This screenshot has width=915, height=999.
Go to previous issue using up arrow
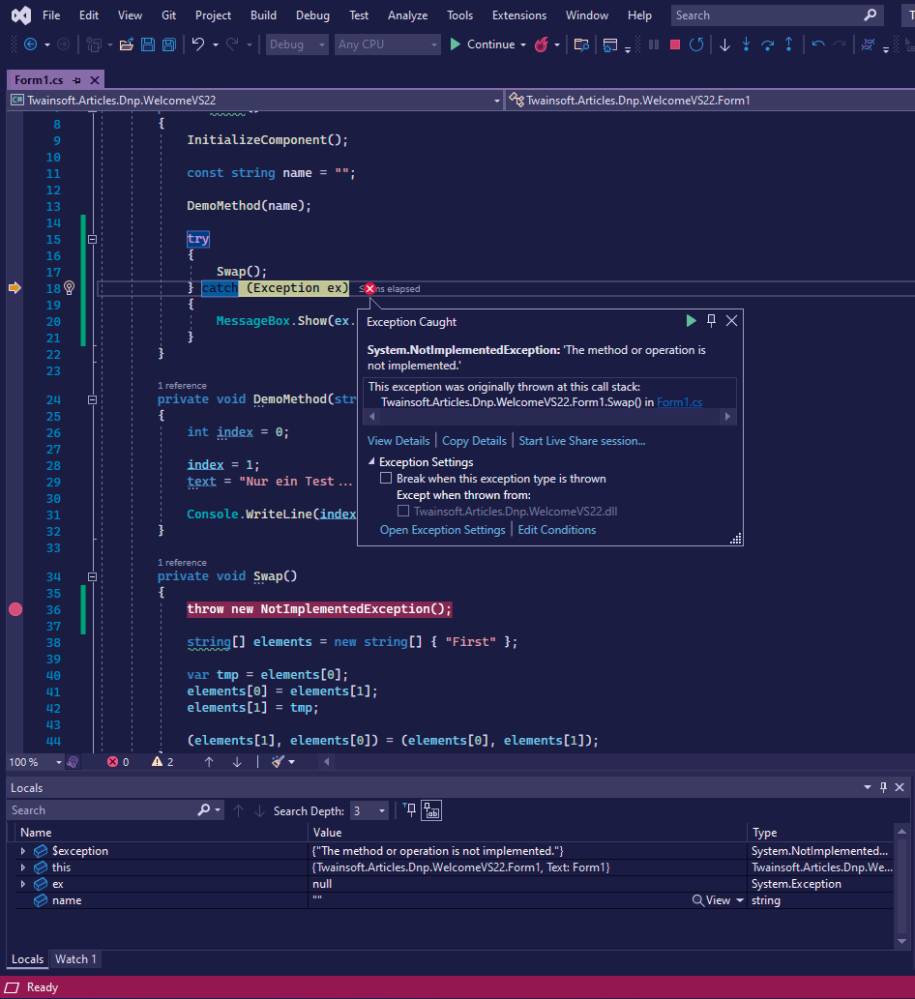pyautogui.click(x=209, y=762)
